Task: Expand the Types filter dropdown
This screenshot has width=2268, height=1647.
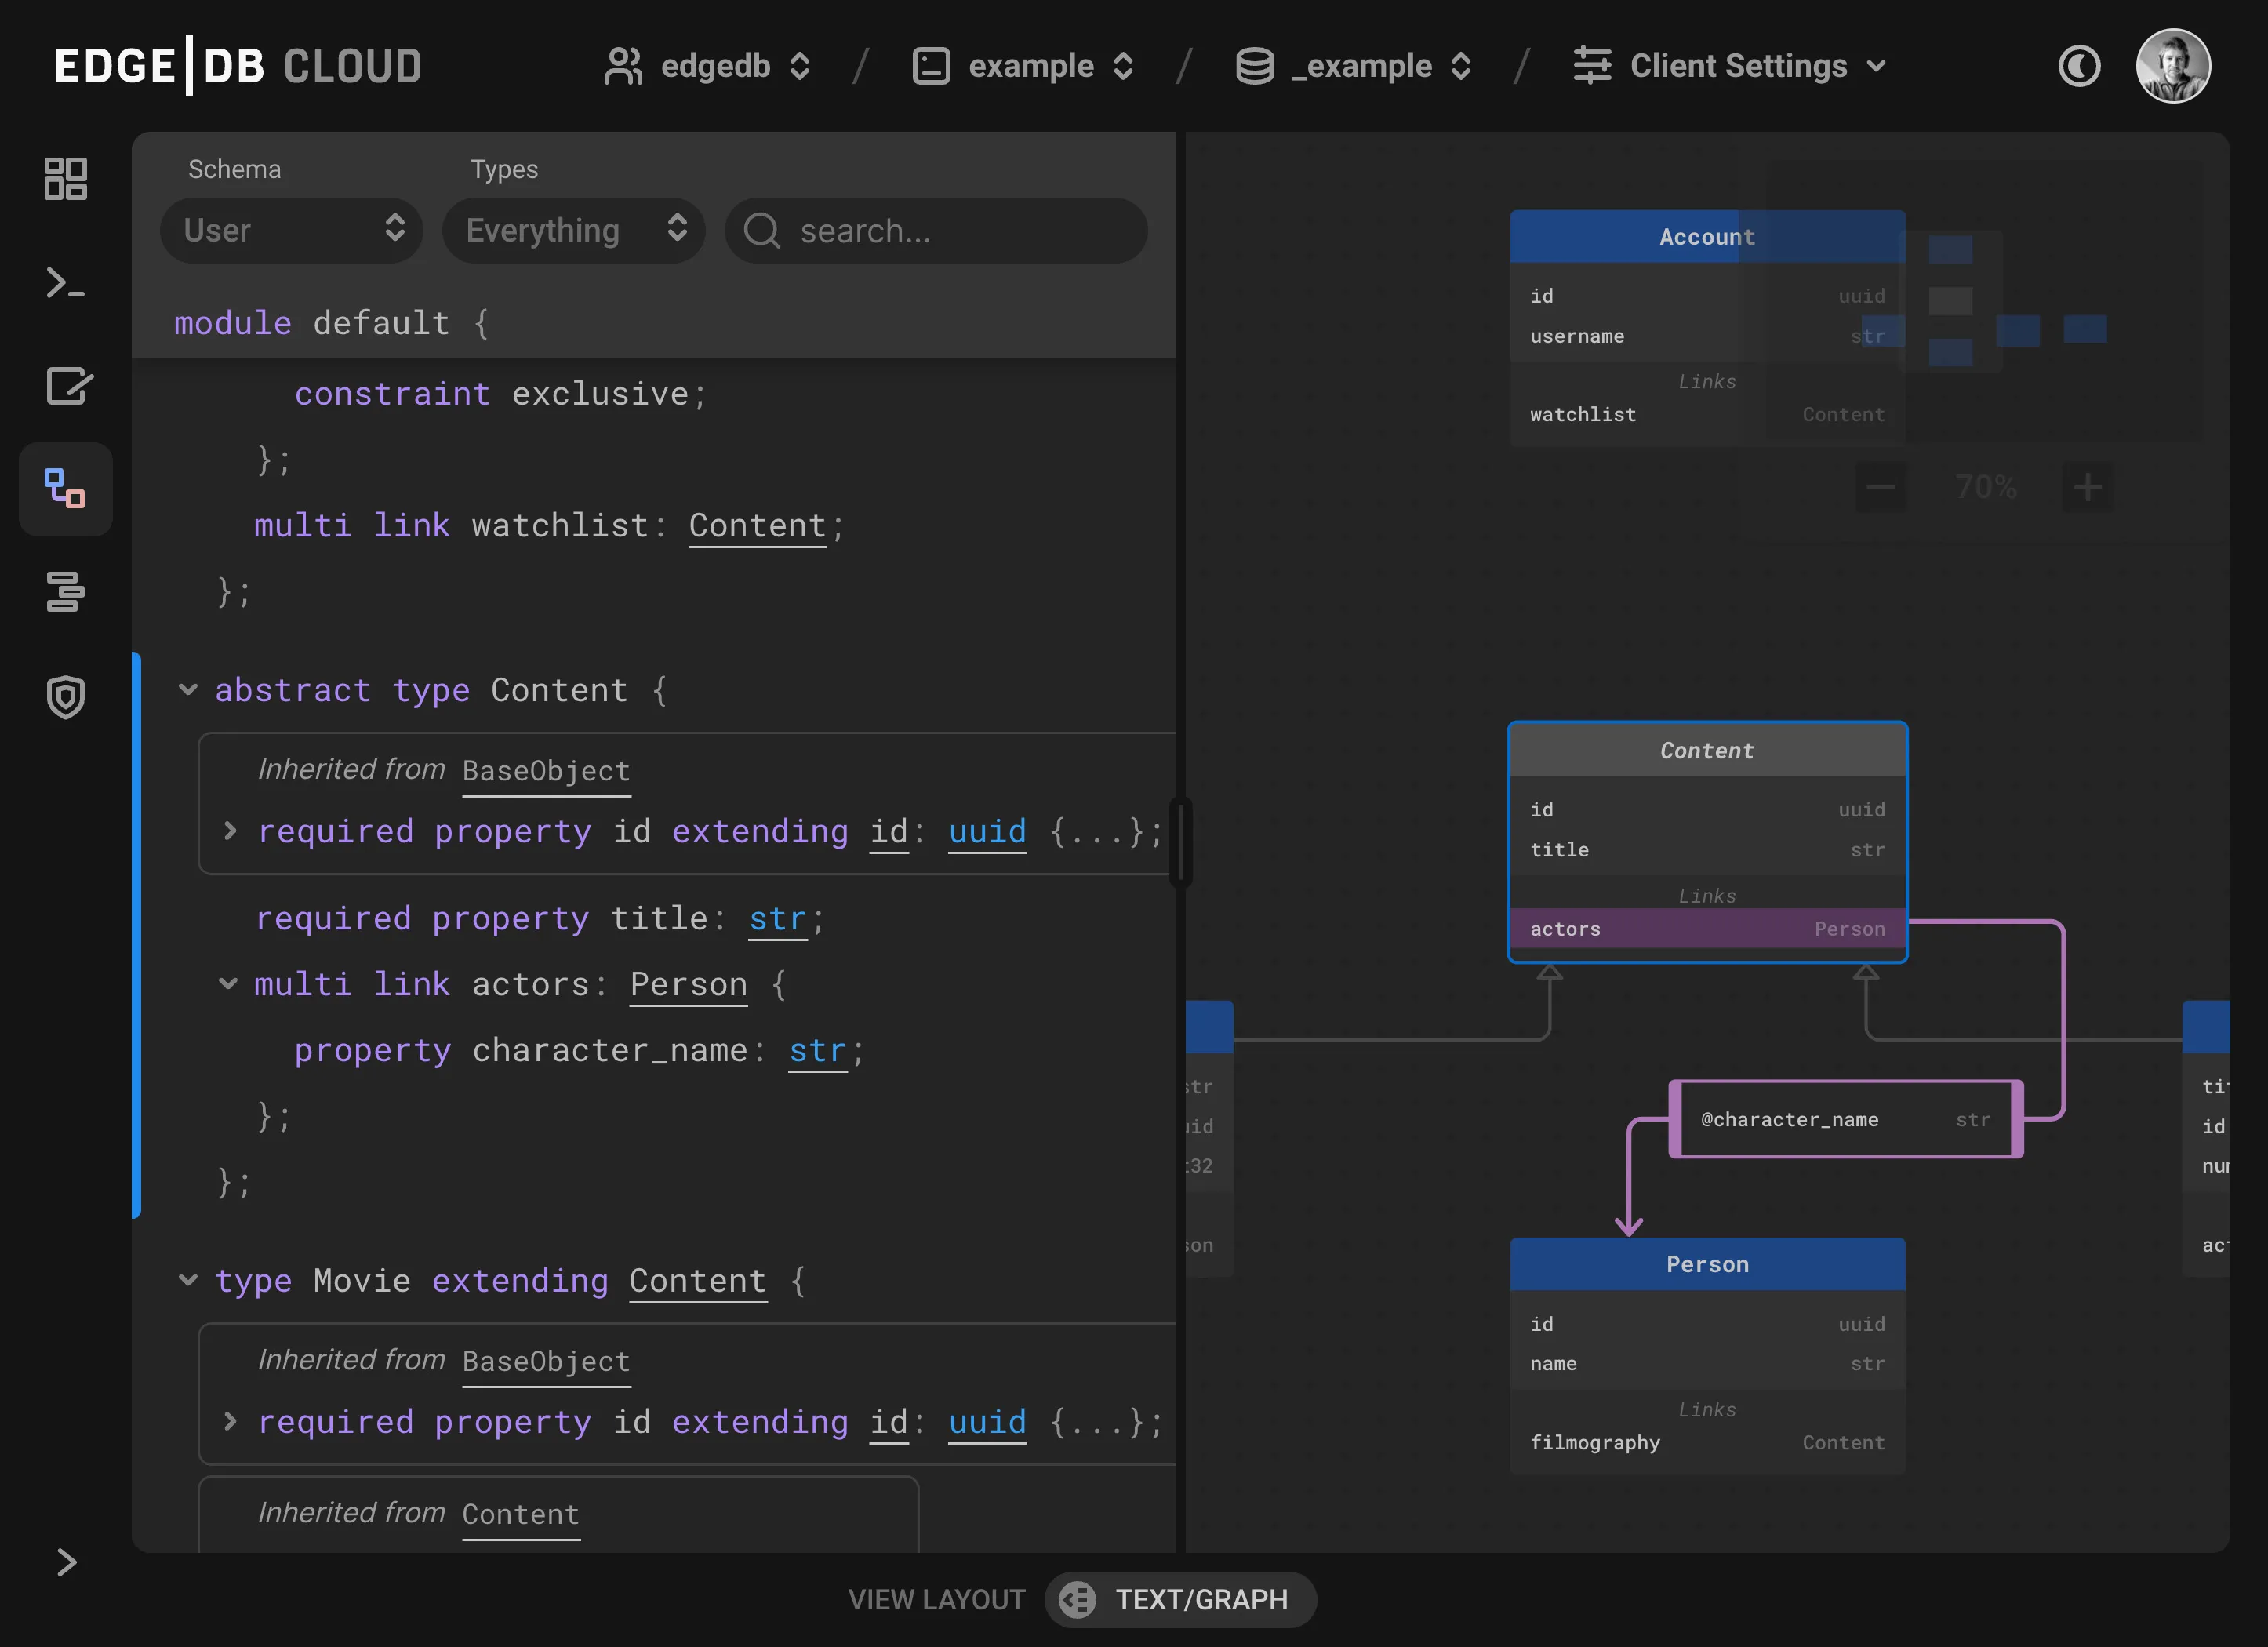Action: click(x=572, y=231)
